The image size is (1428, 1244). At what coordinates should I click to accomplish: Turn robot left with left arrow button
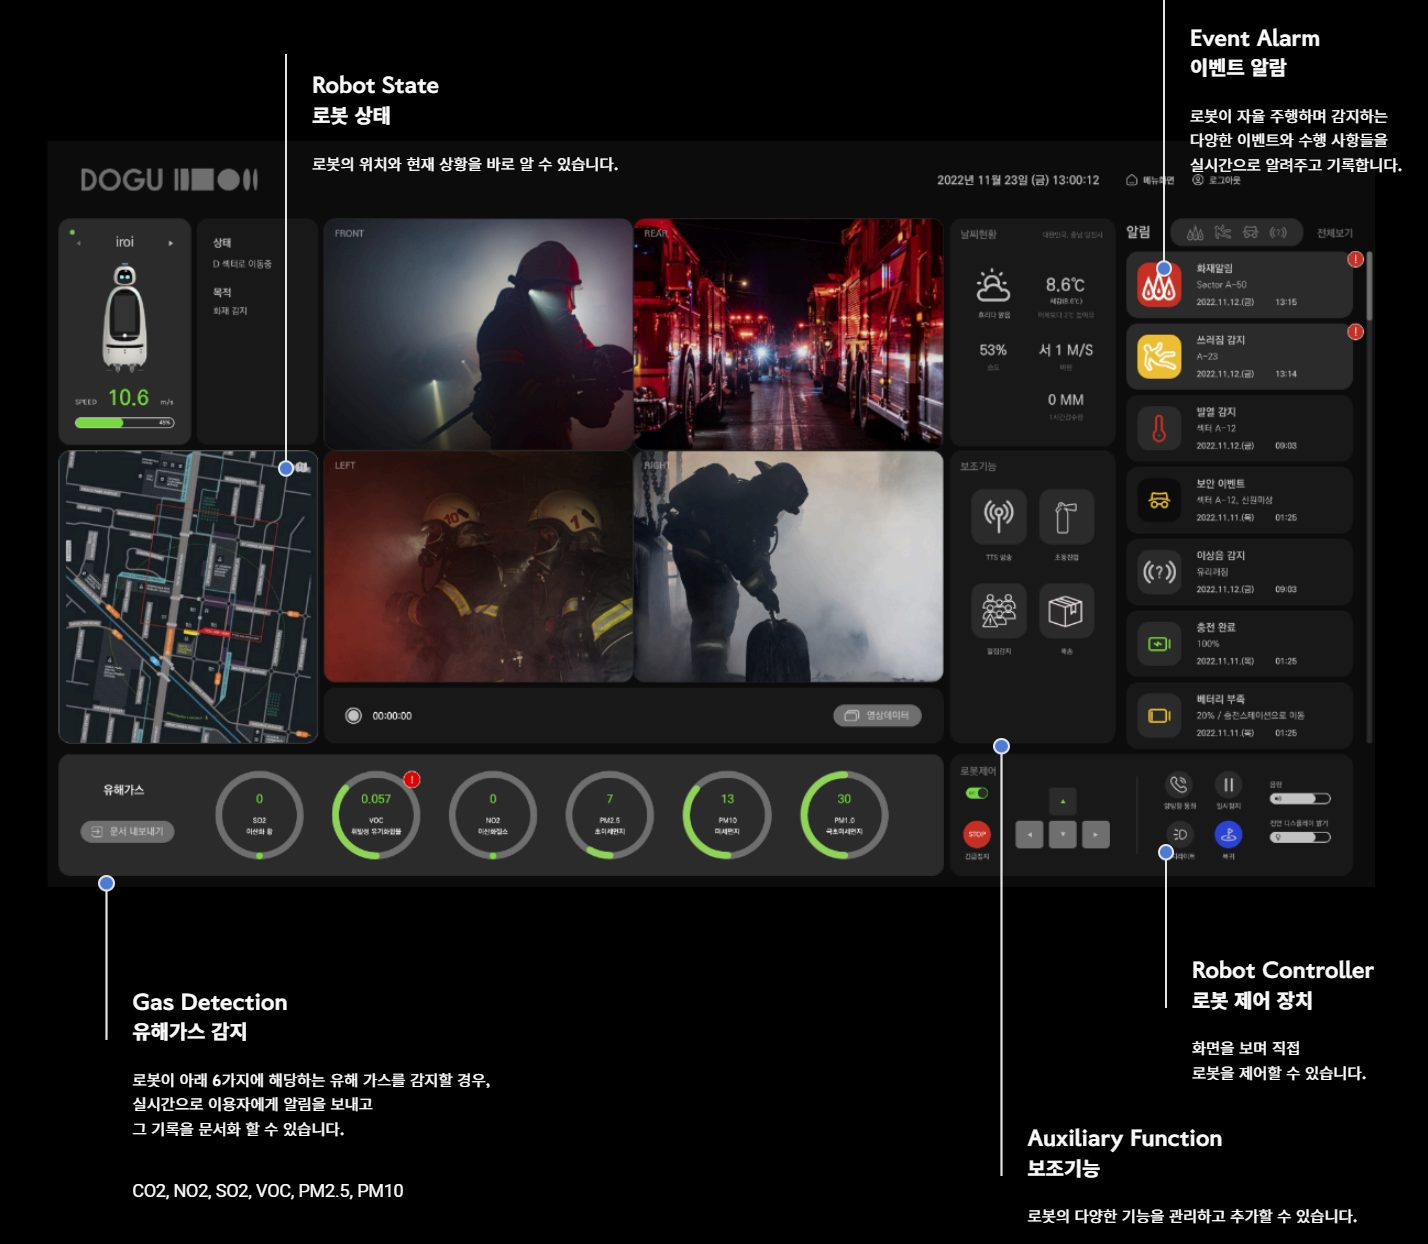coord(1029,835)
